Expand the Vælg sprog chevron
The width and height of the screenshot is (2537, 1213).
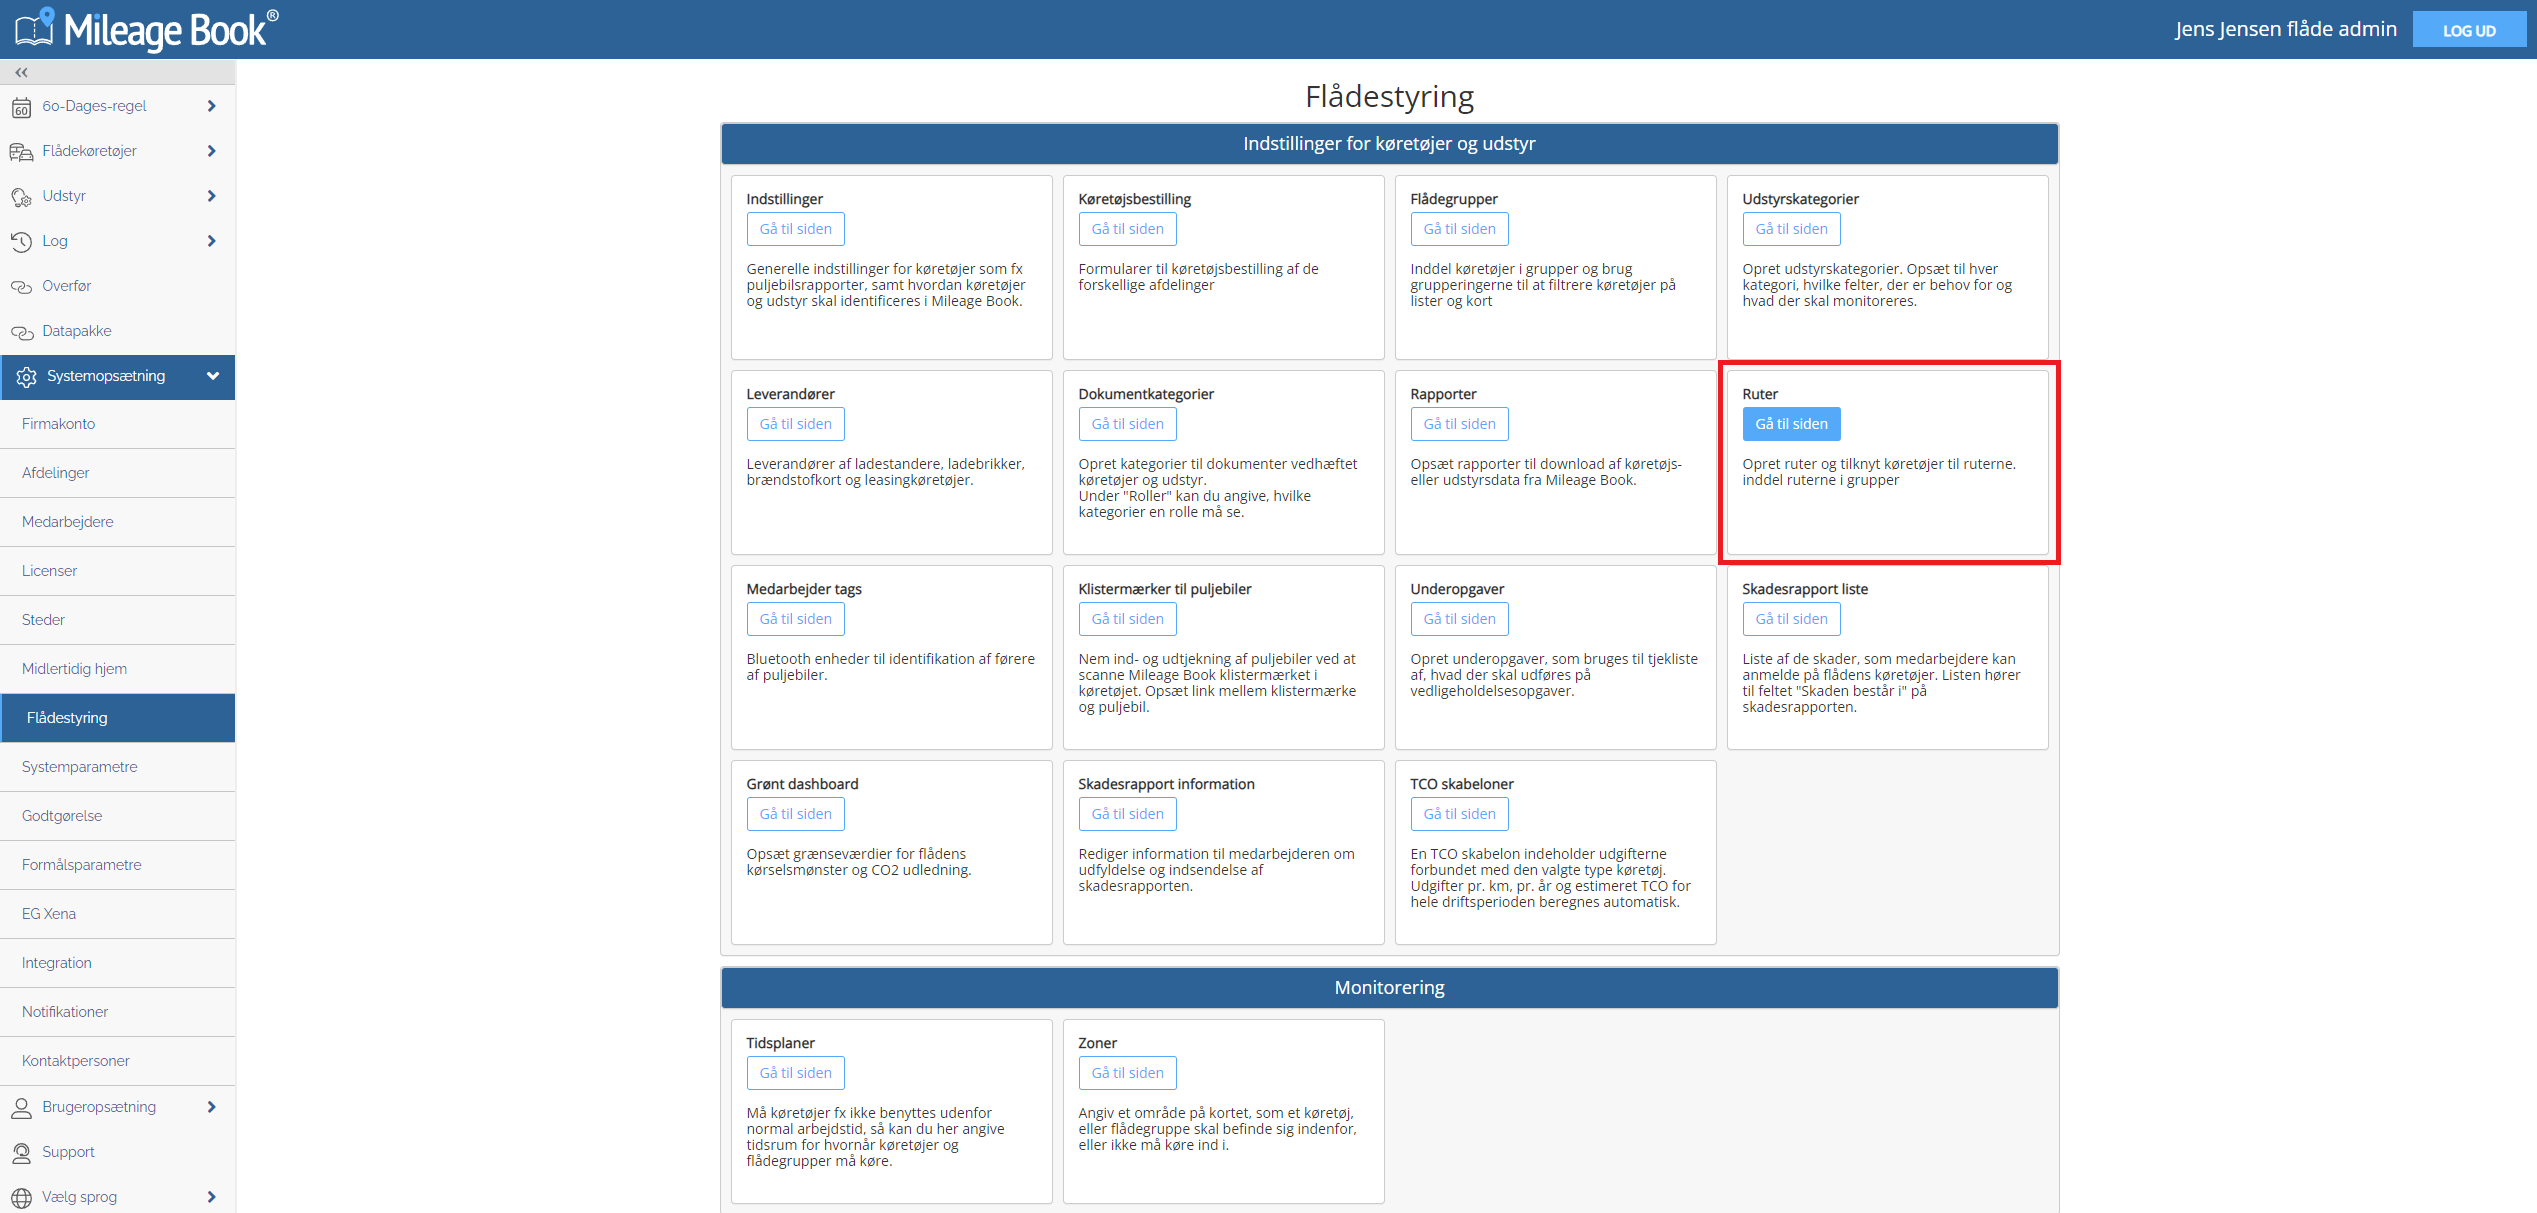pyautogui.click(x=211, y=1197)
